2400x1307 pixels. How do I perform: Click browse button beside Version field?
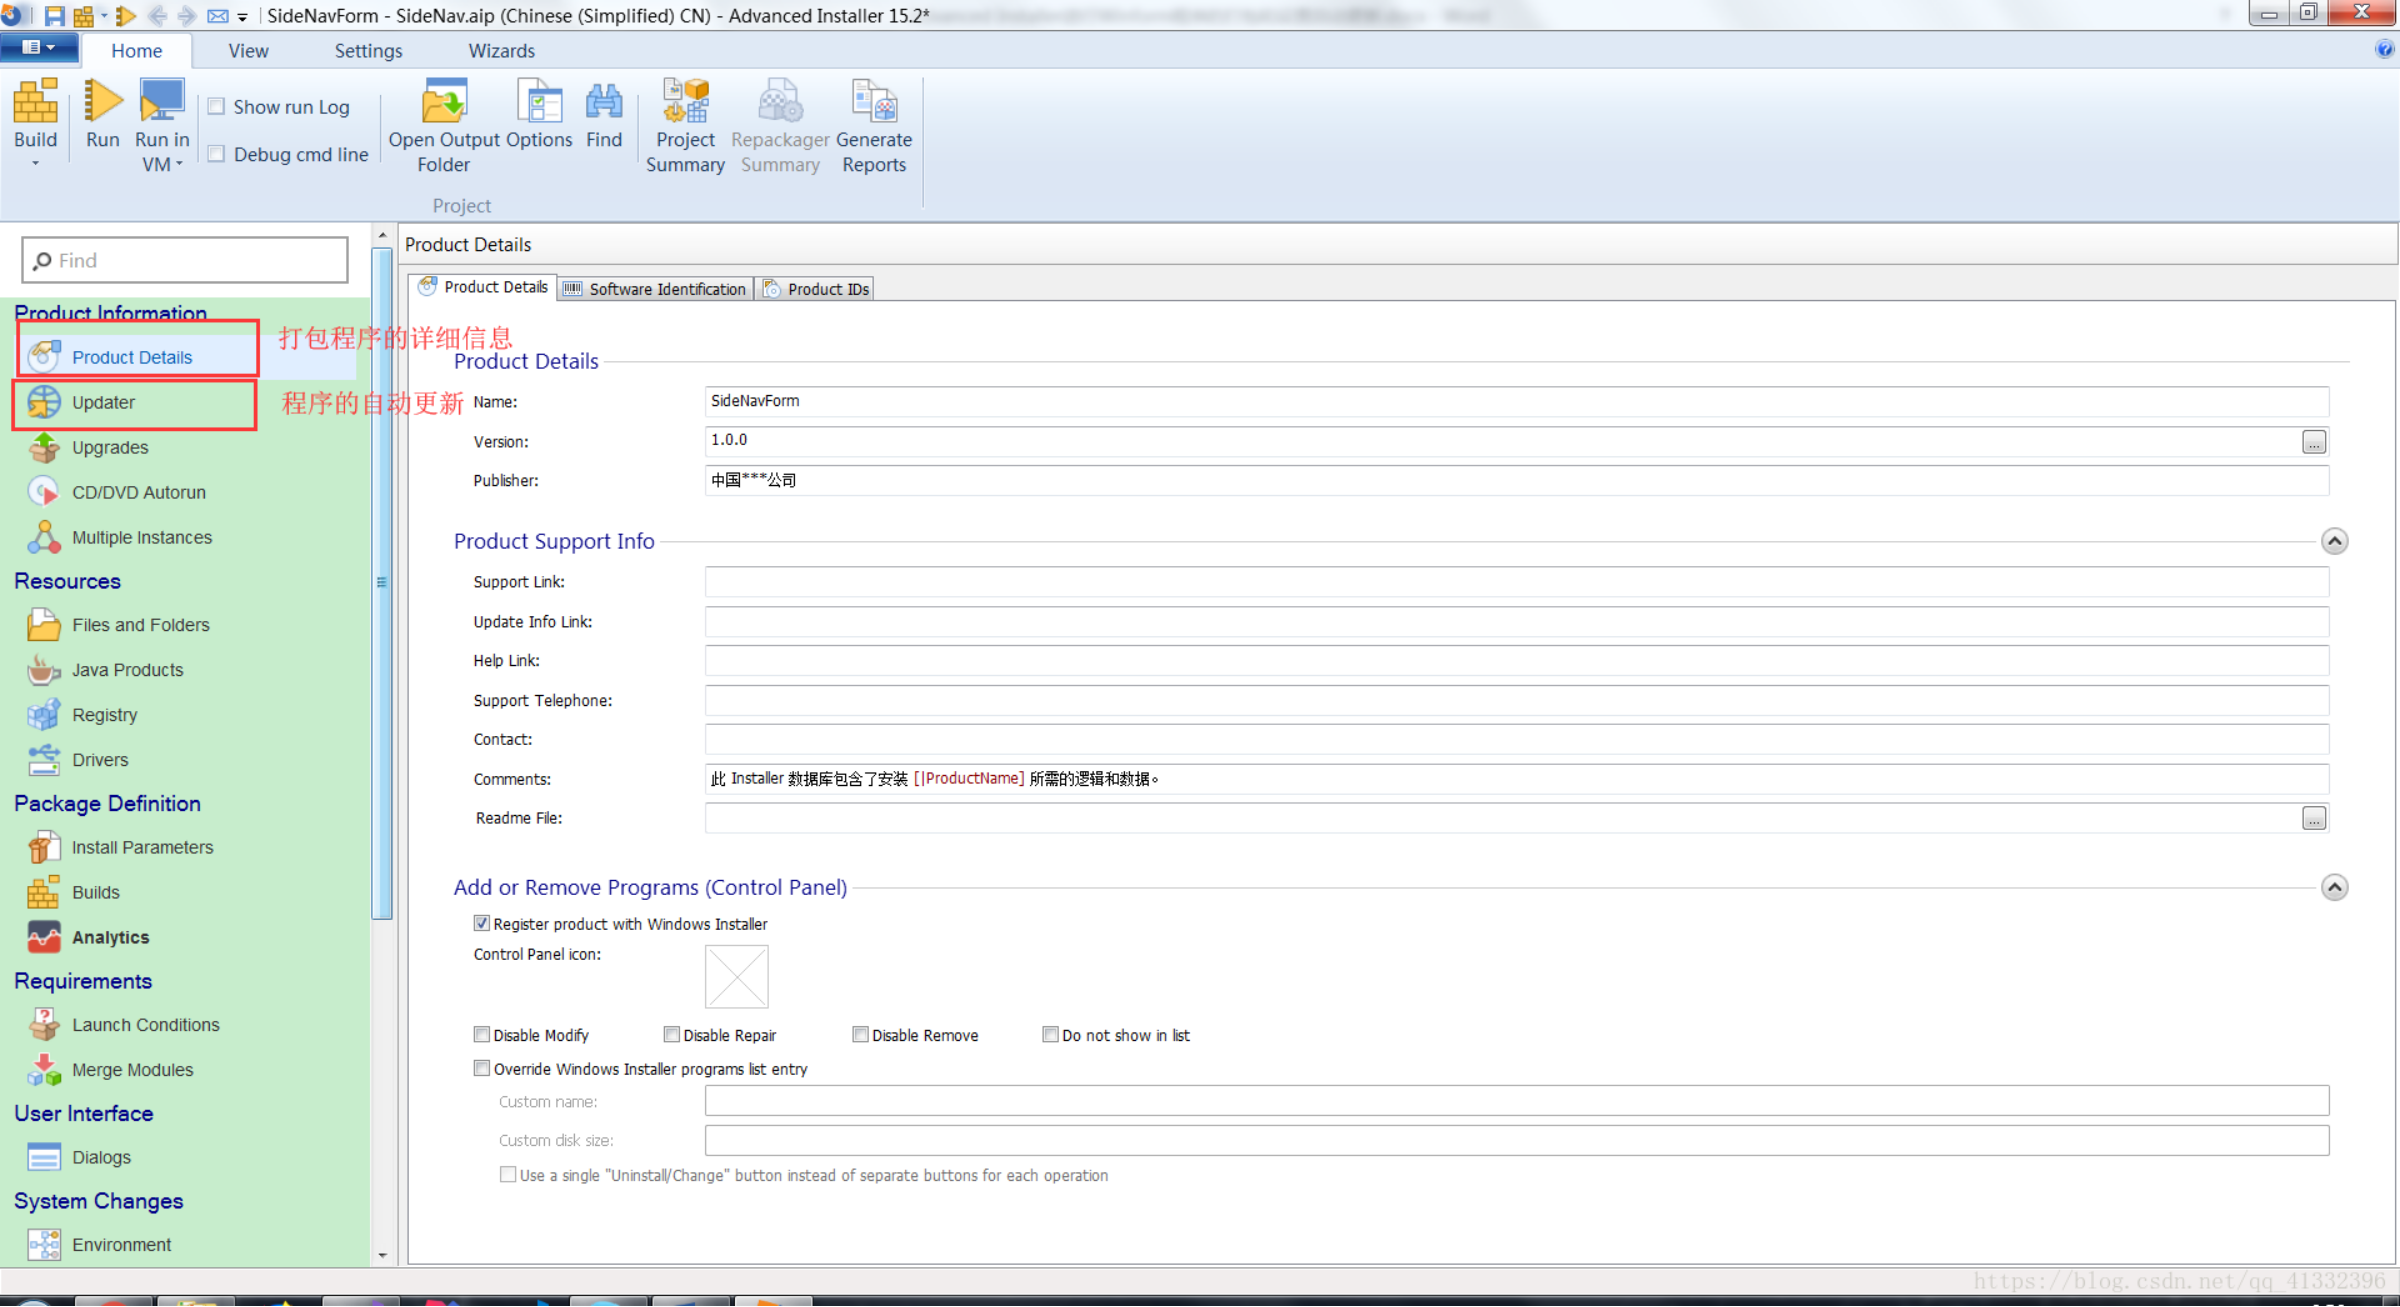2313,442
